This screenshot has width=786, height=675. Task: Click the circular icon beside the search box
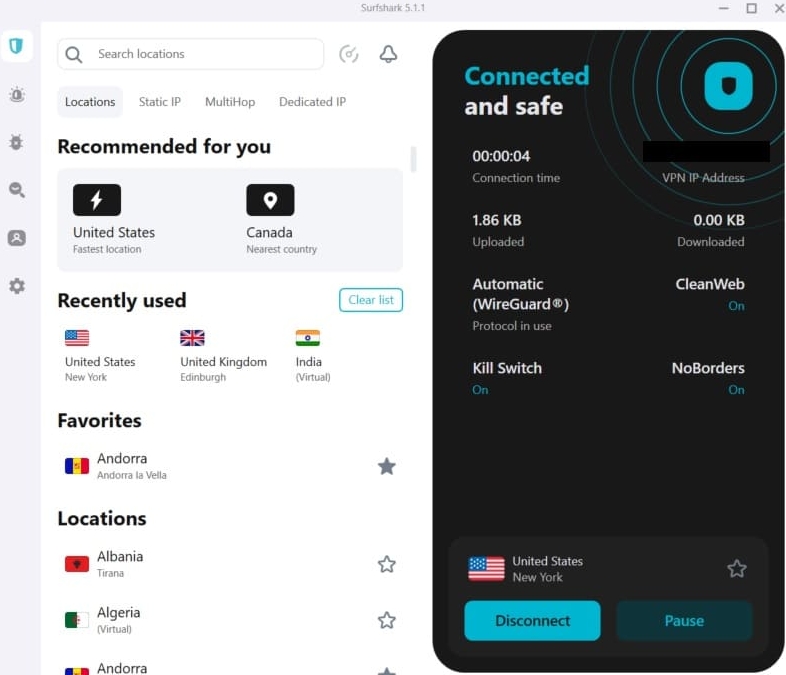coord(349,54)
